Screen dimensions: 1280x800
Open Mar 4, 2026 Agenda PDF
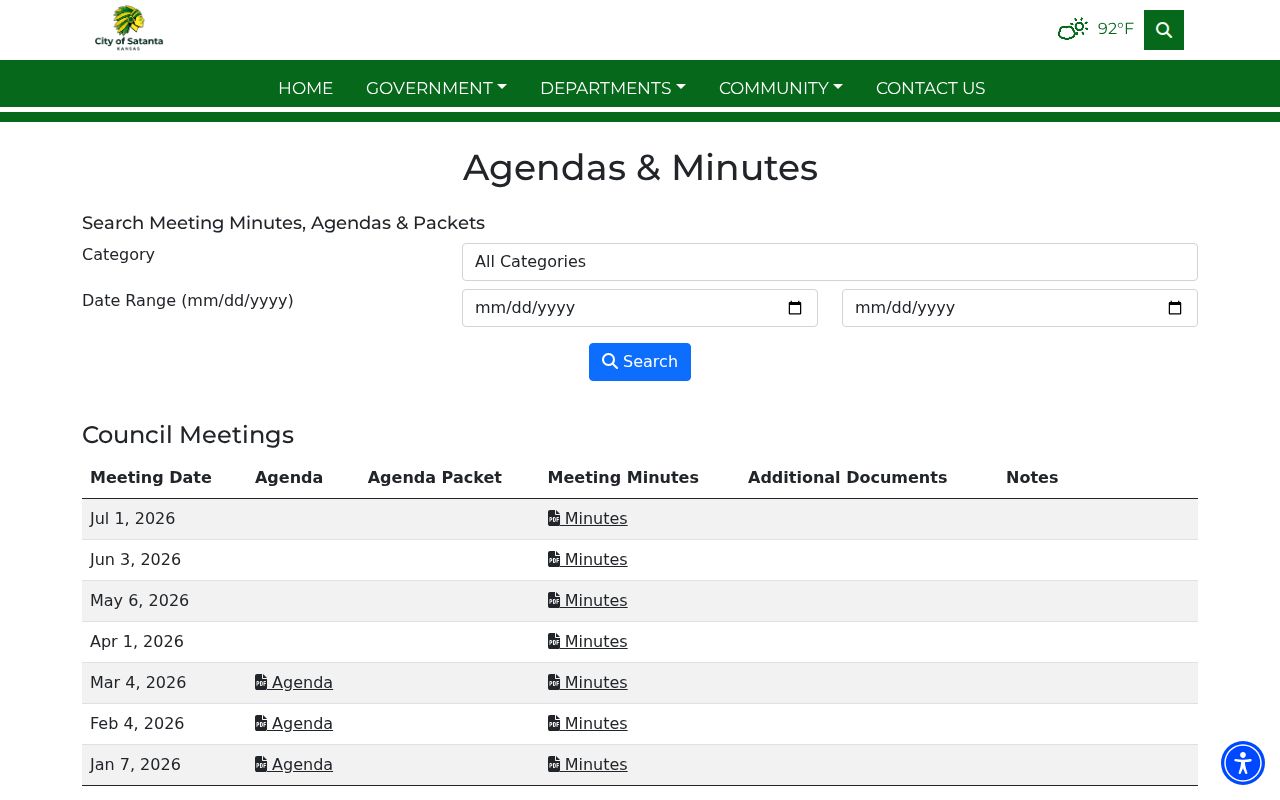[x=294, y=682]
